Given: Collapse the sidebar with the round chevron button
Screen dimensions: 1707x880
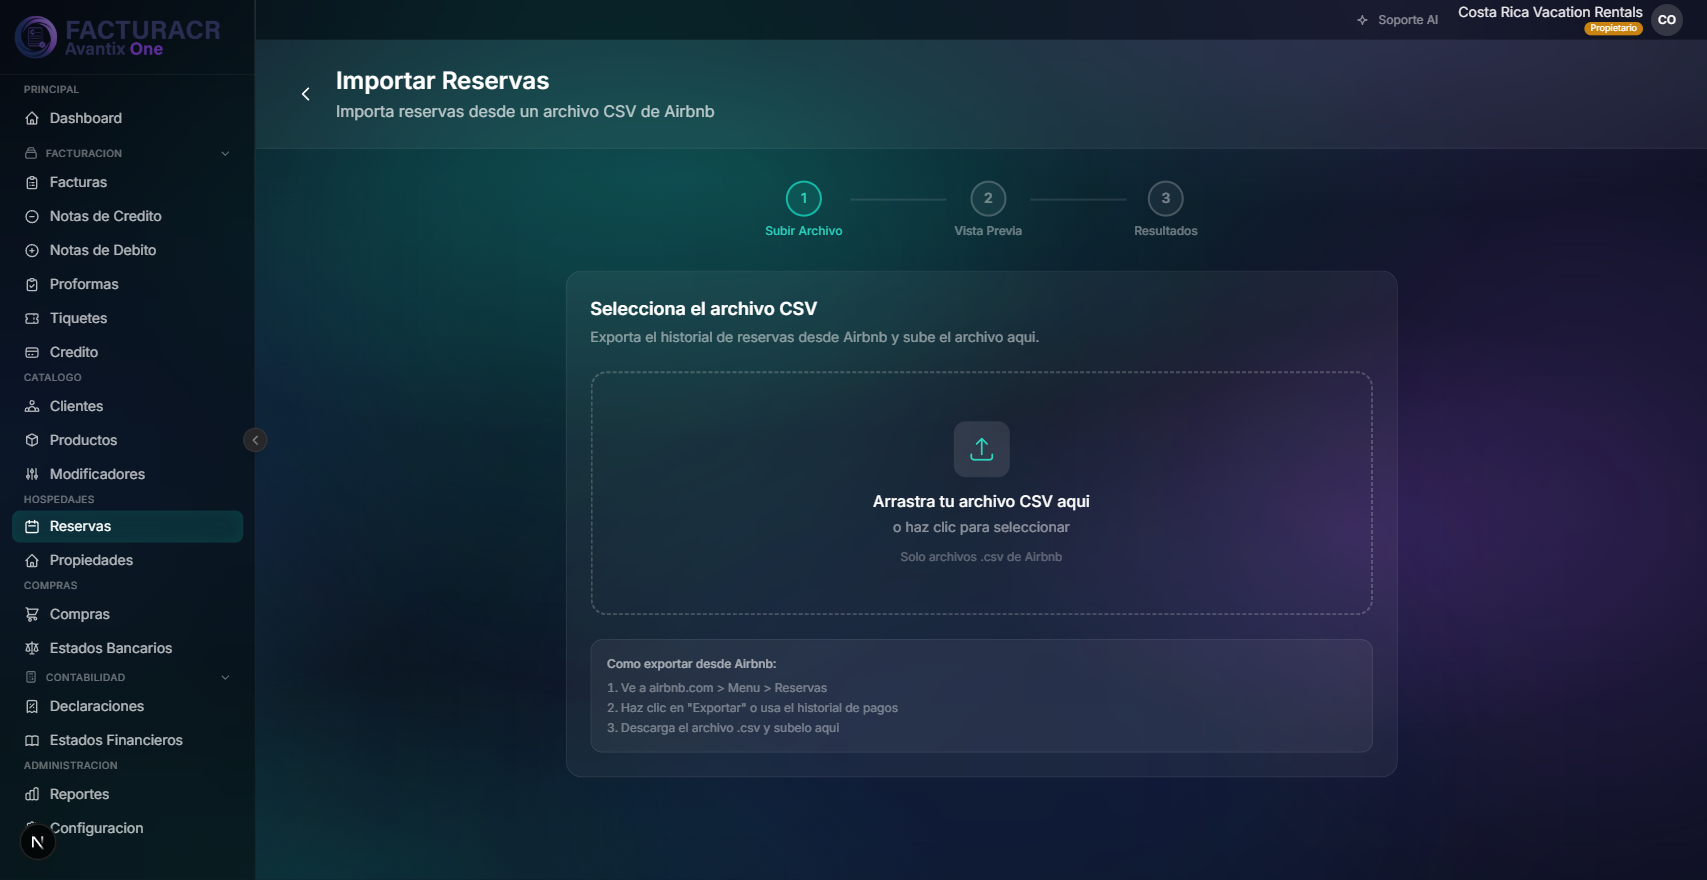Looking at the screenshot, I should click(x=255, y=440).
